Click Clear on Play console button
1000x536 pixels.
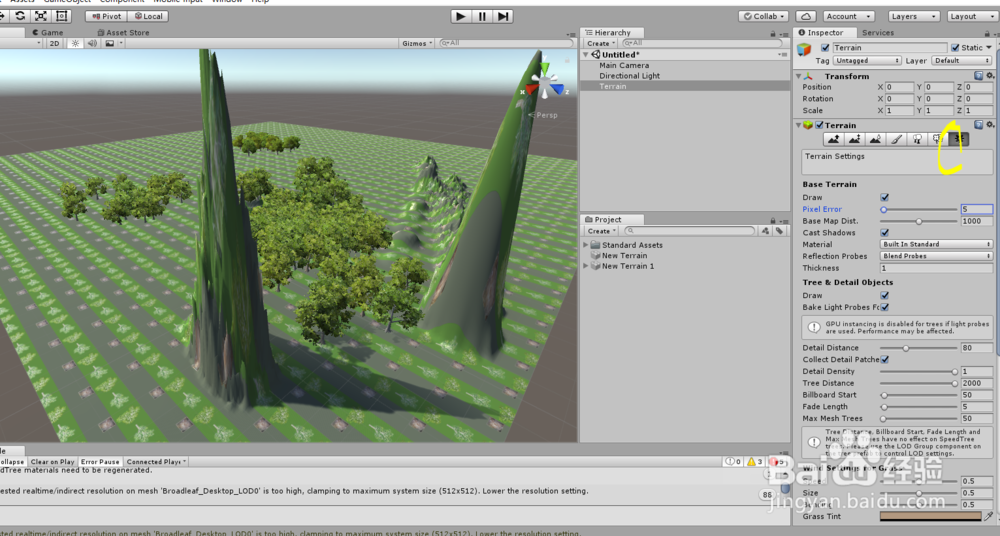pyautogui.click(x=52, y=461)
